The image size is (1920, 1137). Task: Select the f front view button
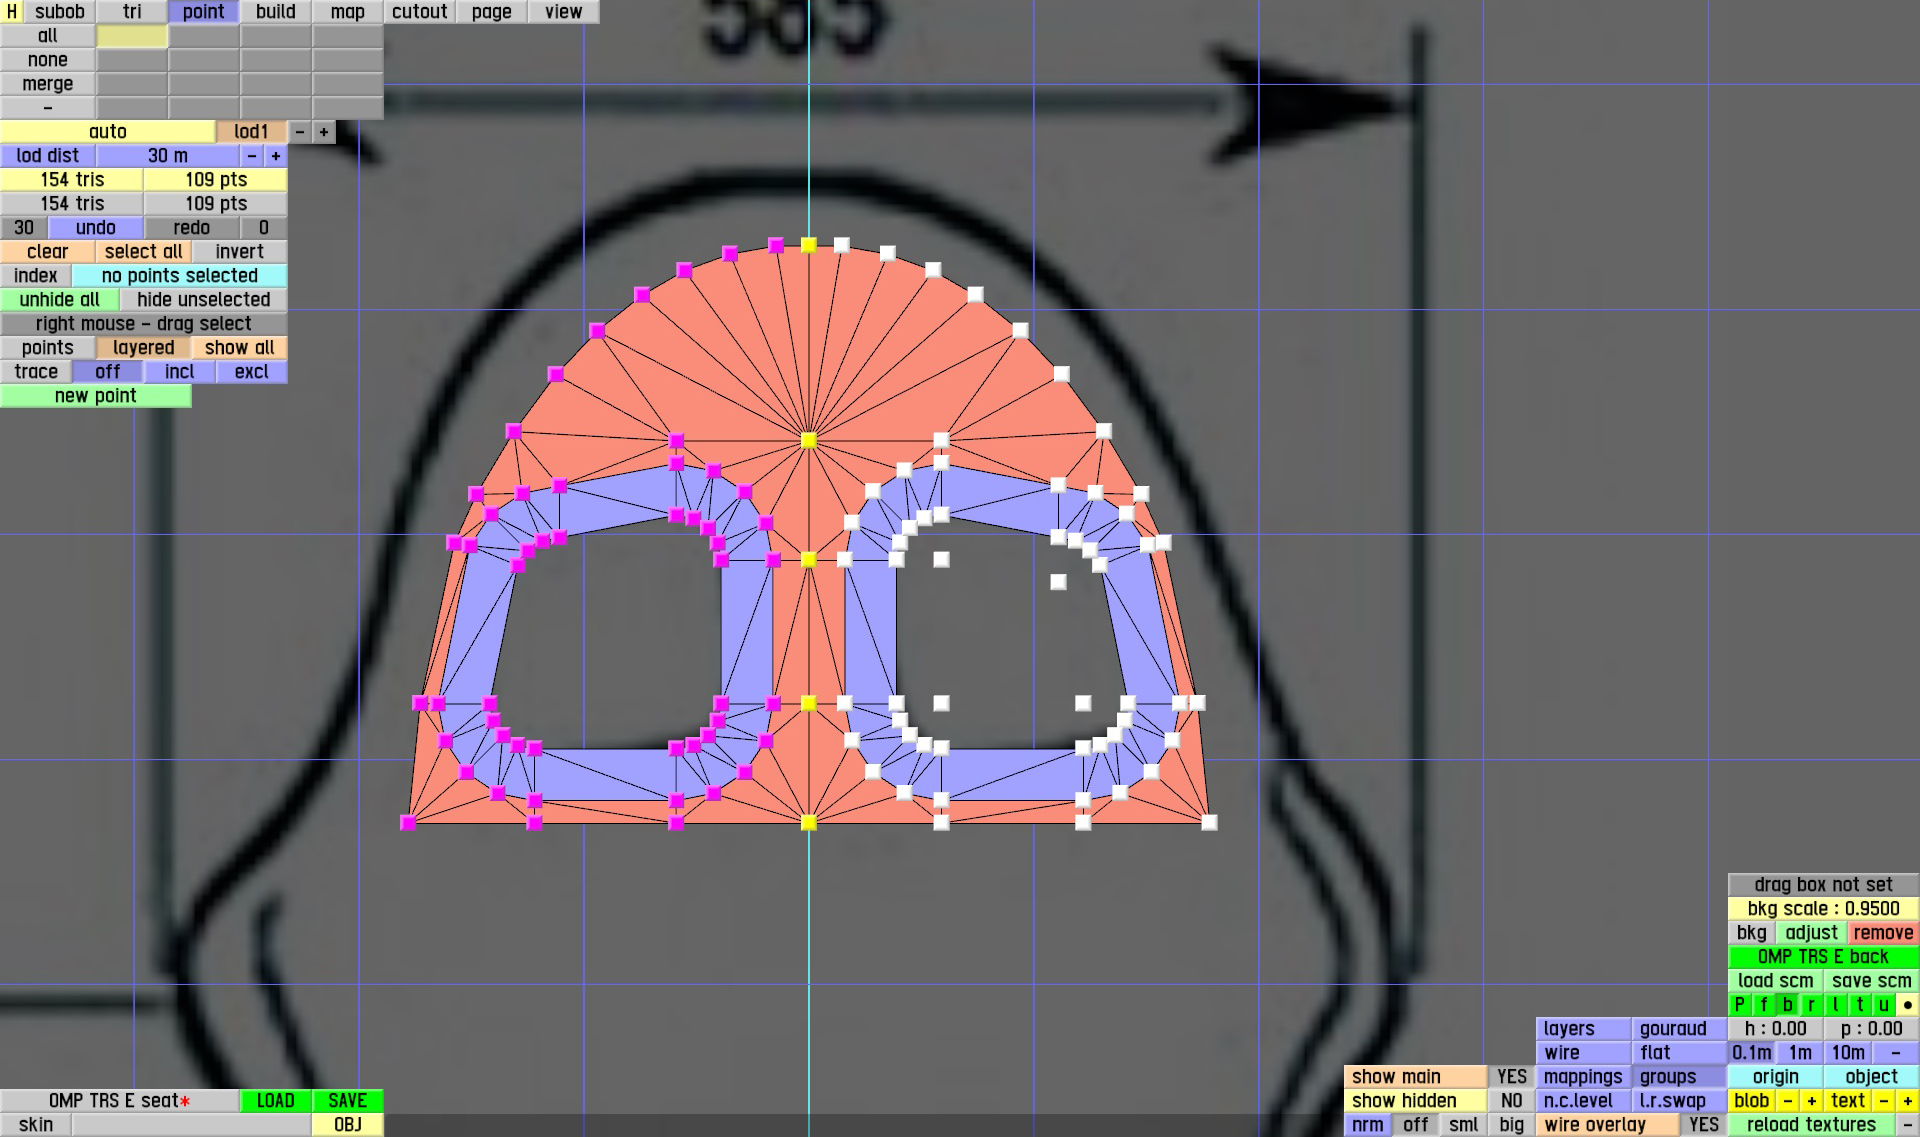pos(1763,1005)
